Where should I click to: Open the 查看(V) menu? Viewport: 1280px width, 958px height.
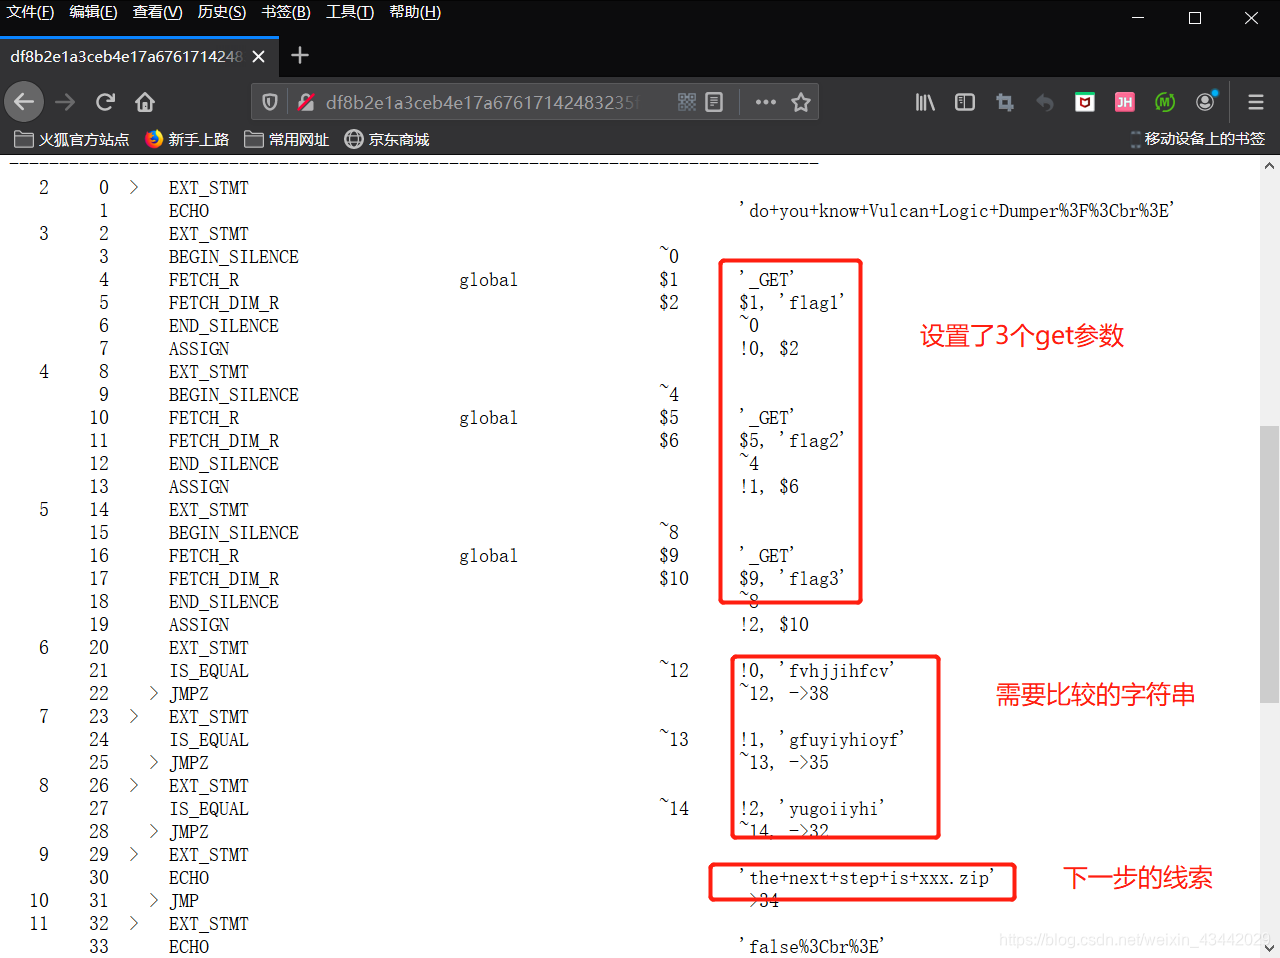[x=157, y=12]
